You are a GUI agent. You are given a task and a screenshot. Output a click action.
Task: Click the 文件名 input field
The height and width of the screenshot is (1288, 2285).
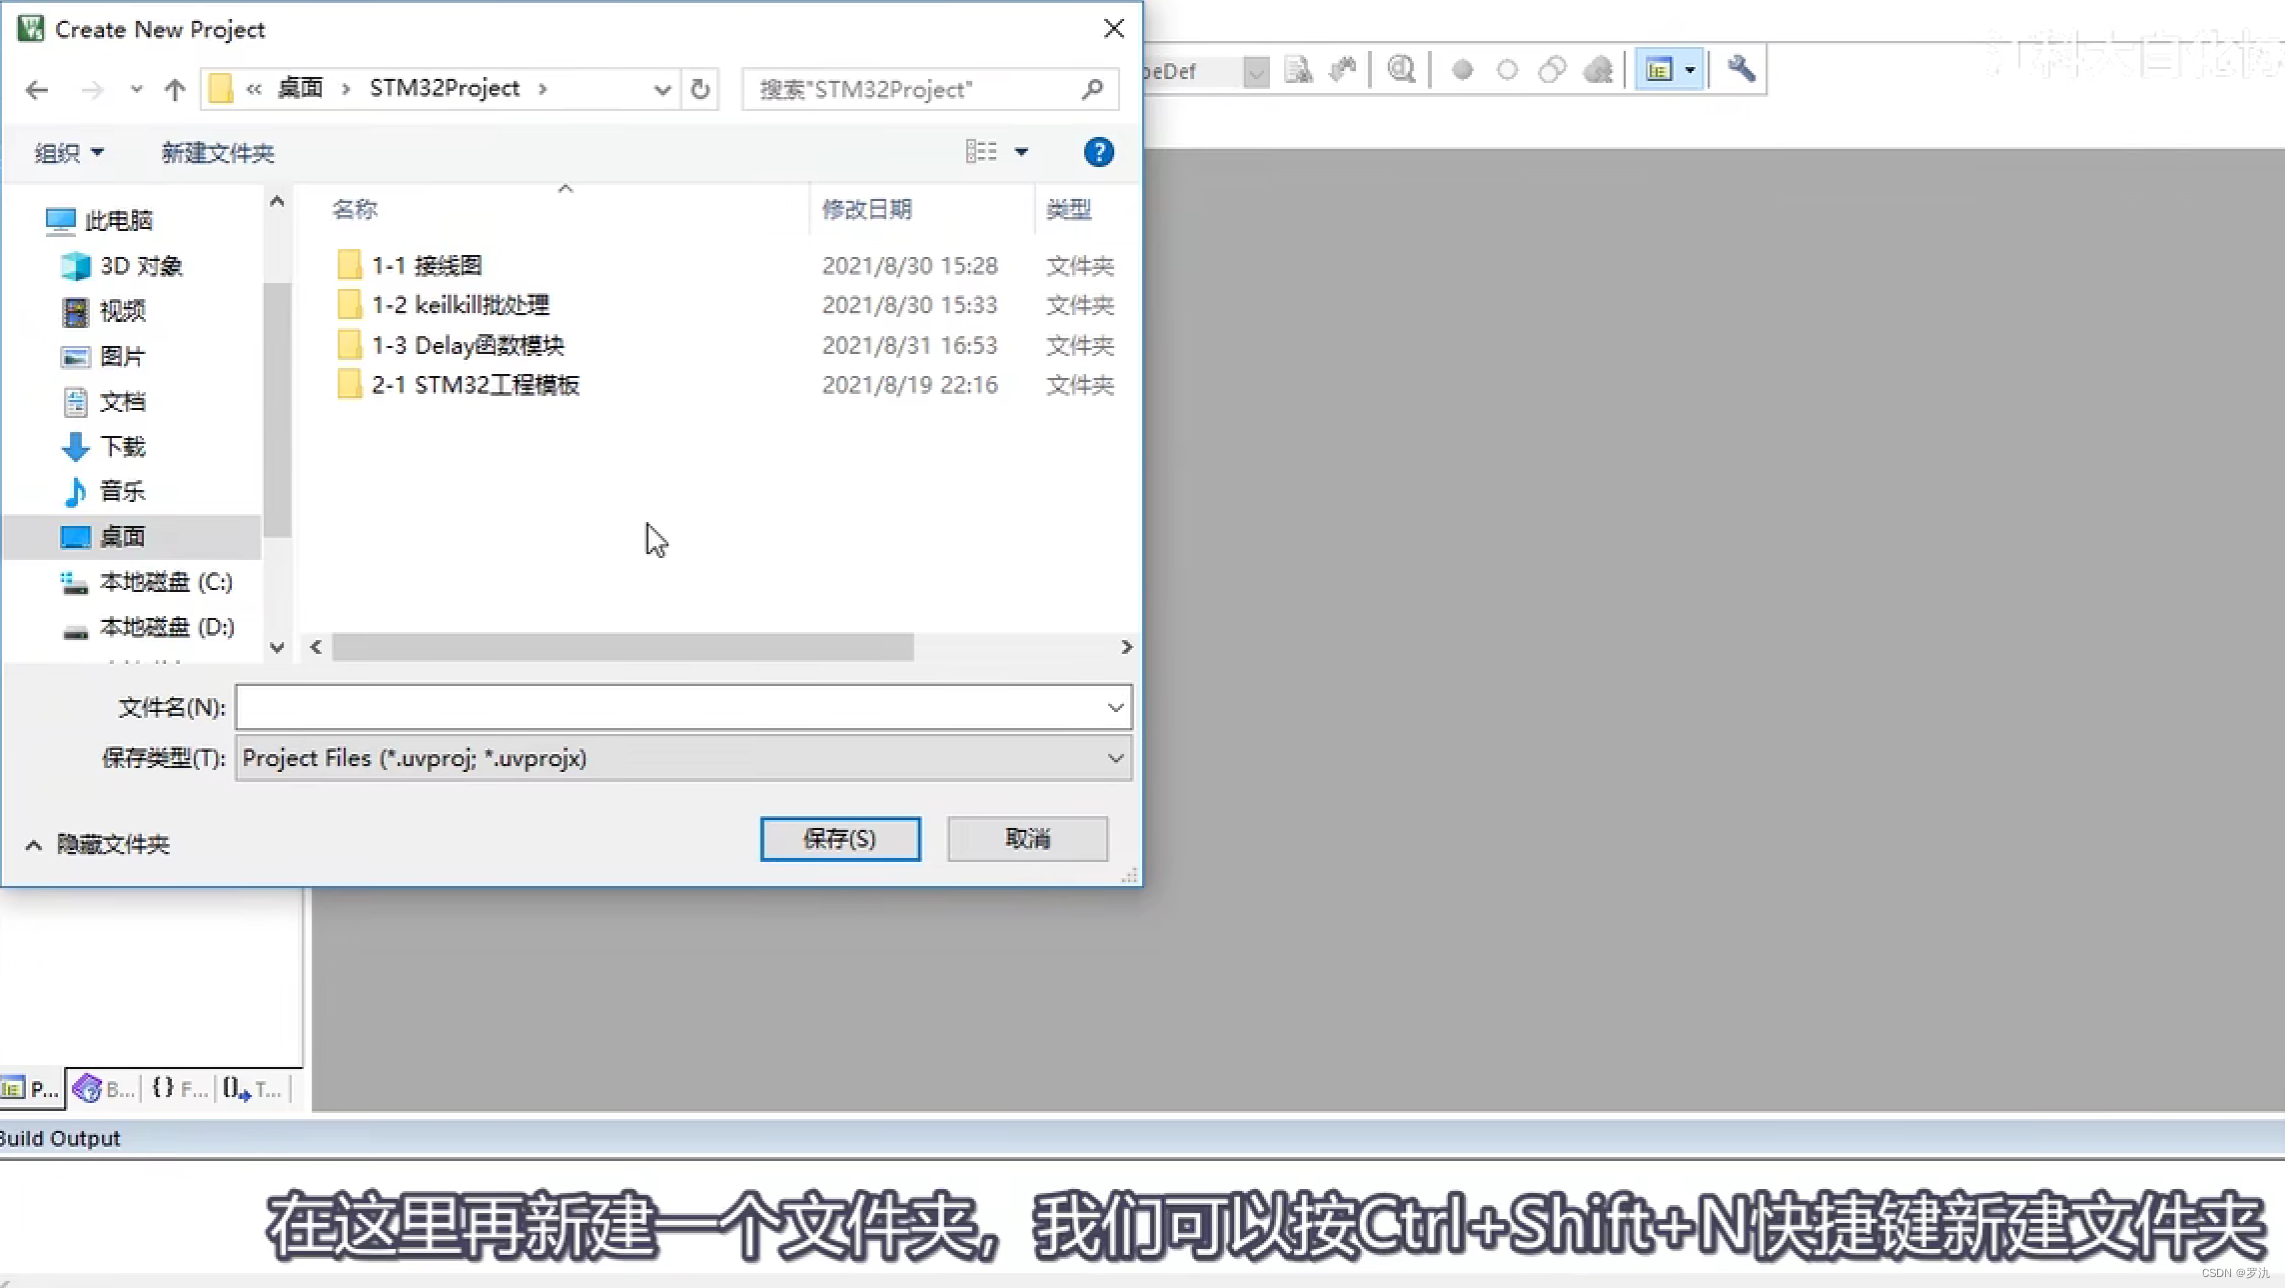(x=670, y=707)
